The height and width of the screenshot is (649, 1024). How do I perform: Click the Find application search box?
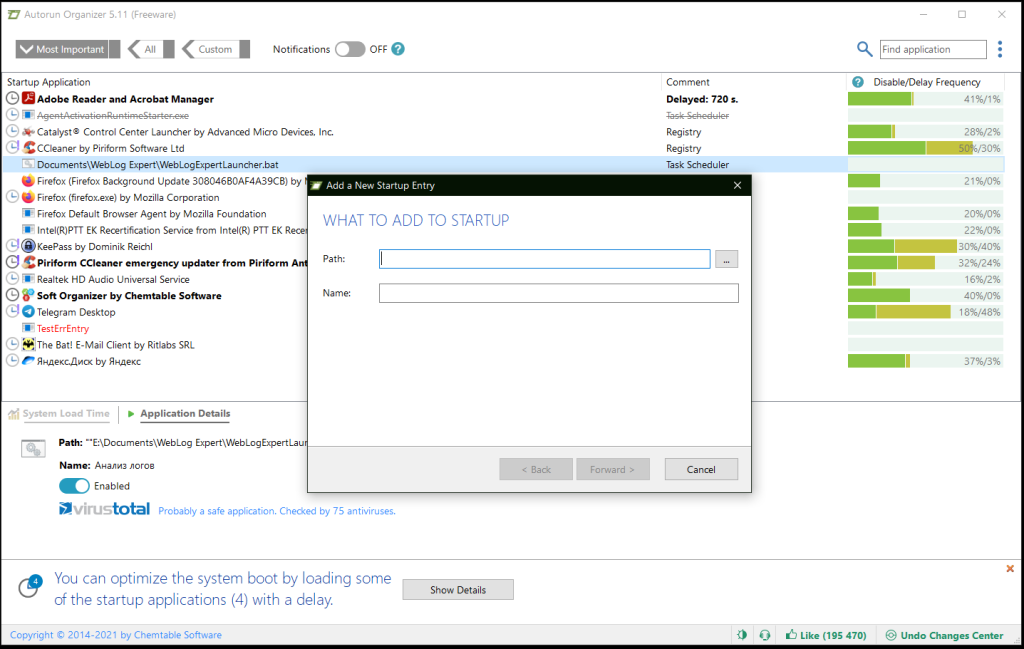tap(933, 49)
